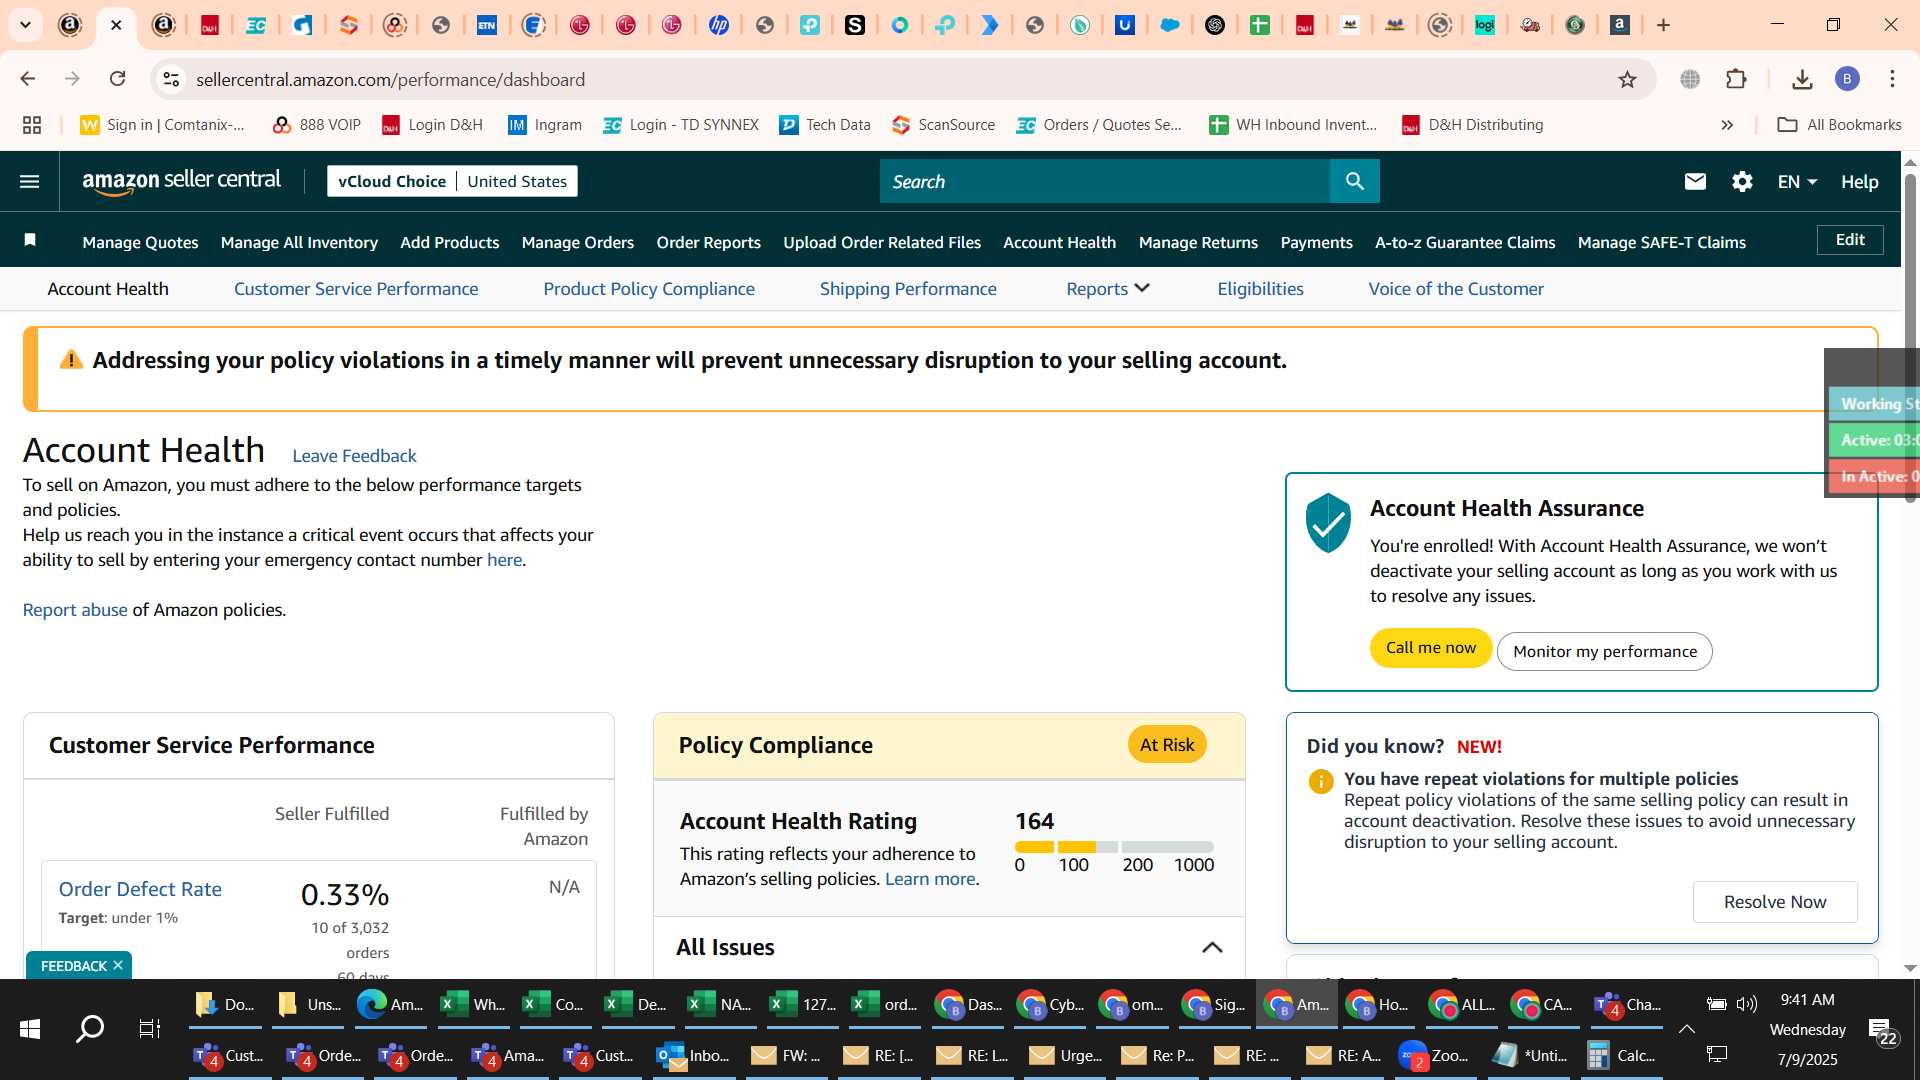Viewport: 1920px width, 1080px height.
Task: Open Order Defect Rate link
Action: 140,889
